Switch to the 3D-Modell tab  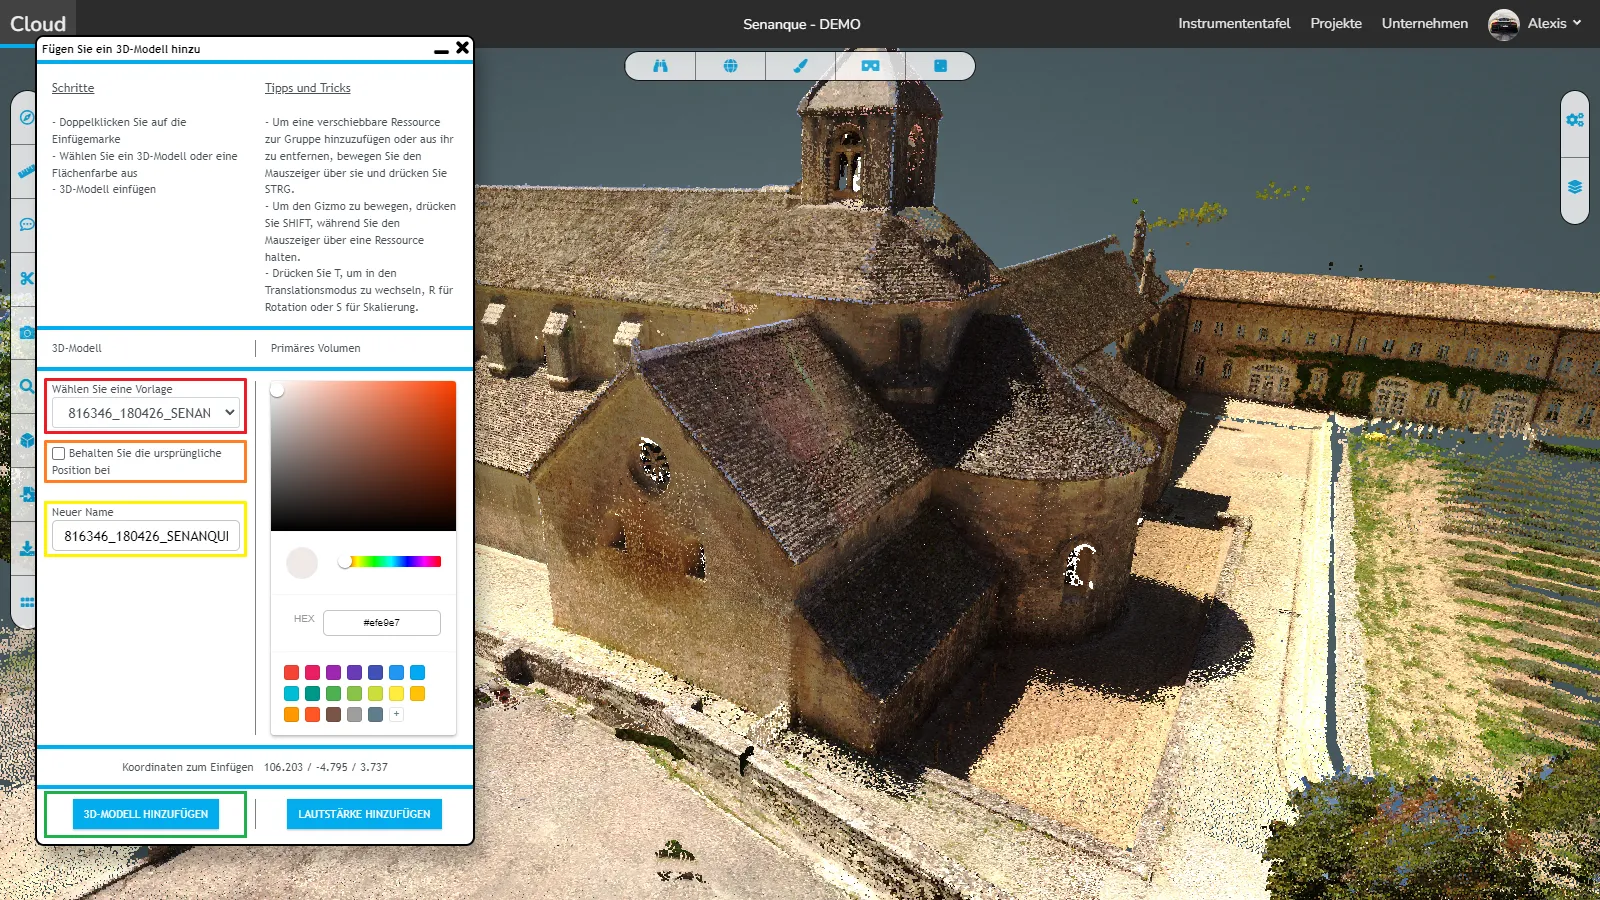(77, 348)
